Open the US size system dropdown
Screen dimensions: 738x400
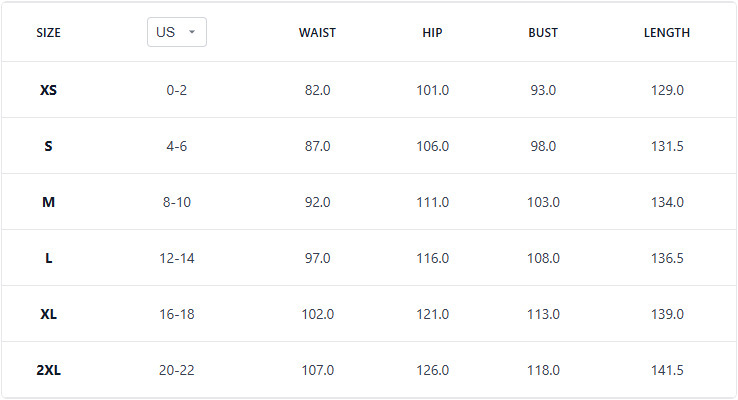tap(177, 32)
